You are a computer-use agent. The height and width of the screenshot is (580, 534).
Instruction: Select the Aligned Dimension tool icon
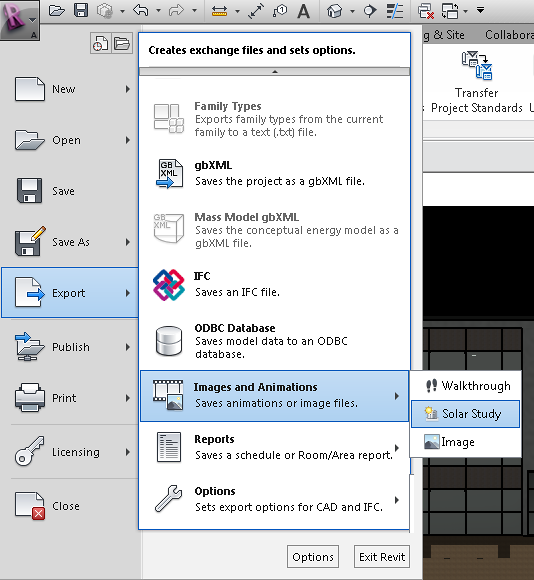coord(256,11)
